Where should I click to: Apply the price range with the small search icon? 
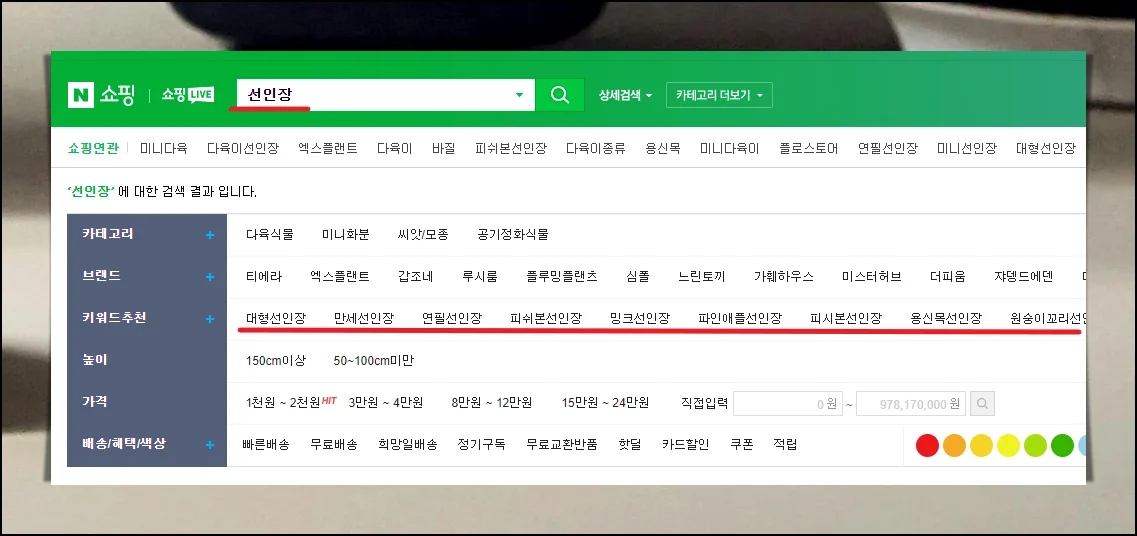click(x=983, y=403)
